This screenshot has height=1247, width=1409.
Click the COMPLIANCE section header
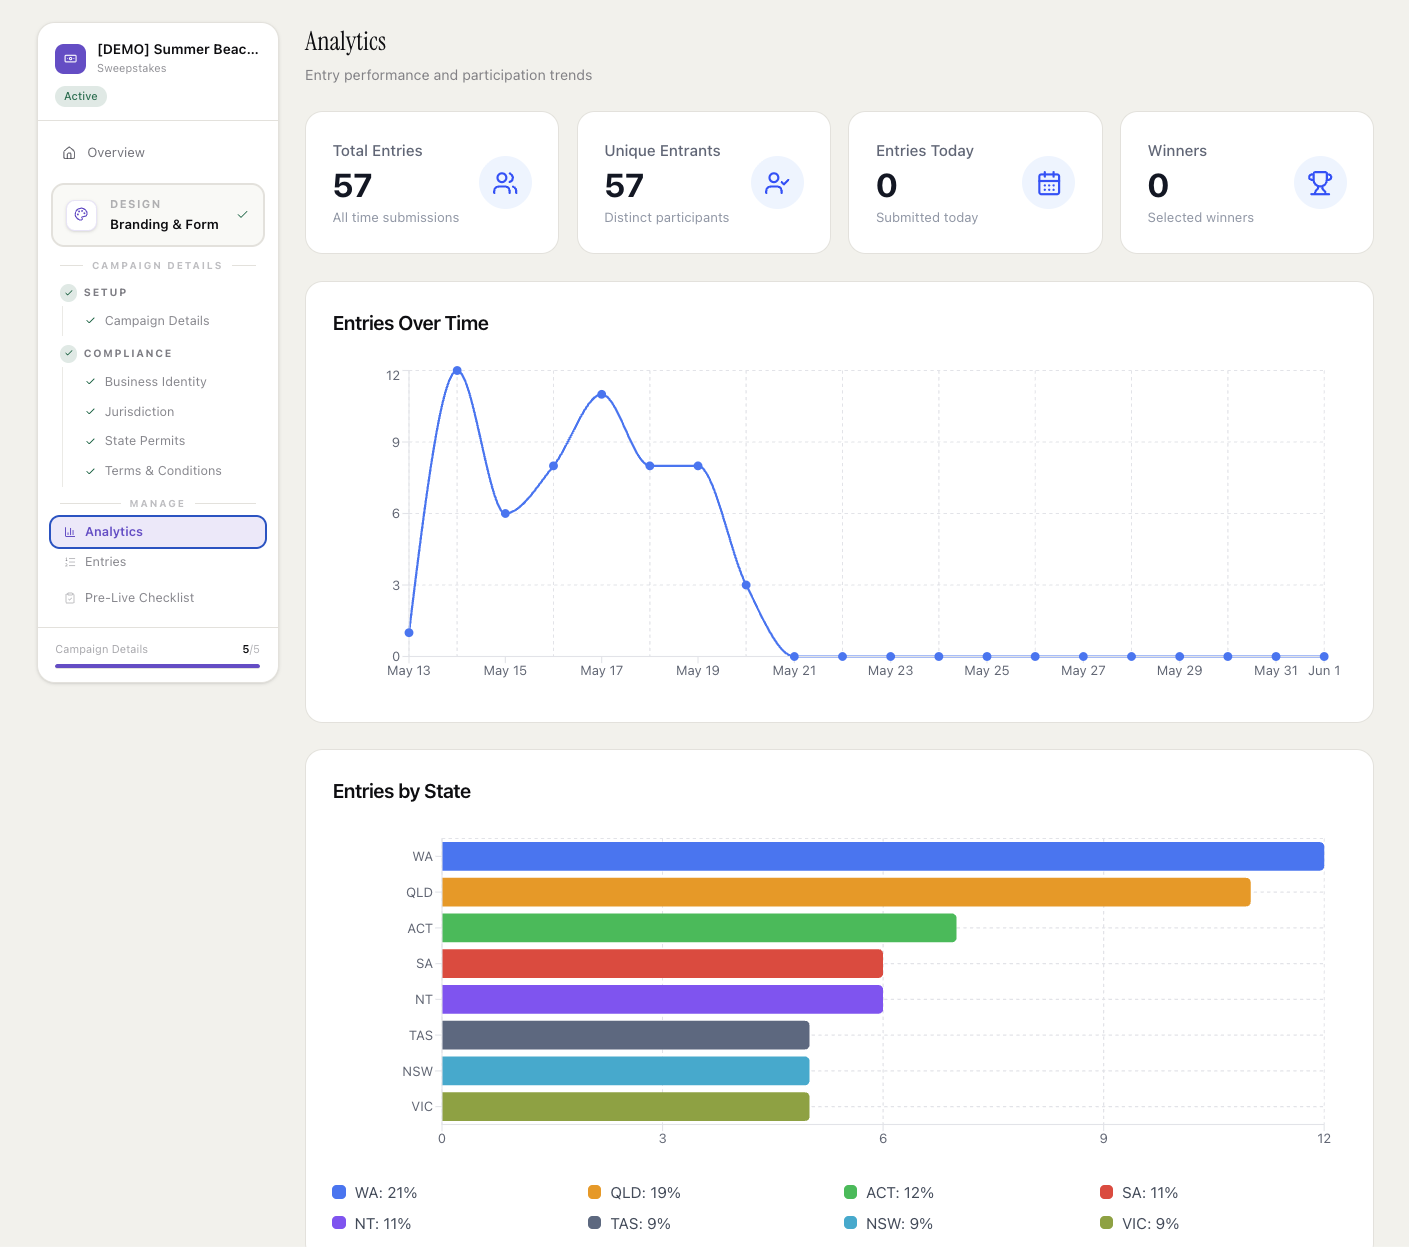coord(128,354)
